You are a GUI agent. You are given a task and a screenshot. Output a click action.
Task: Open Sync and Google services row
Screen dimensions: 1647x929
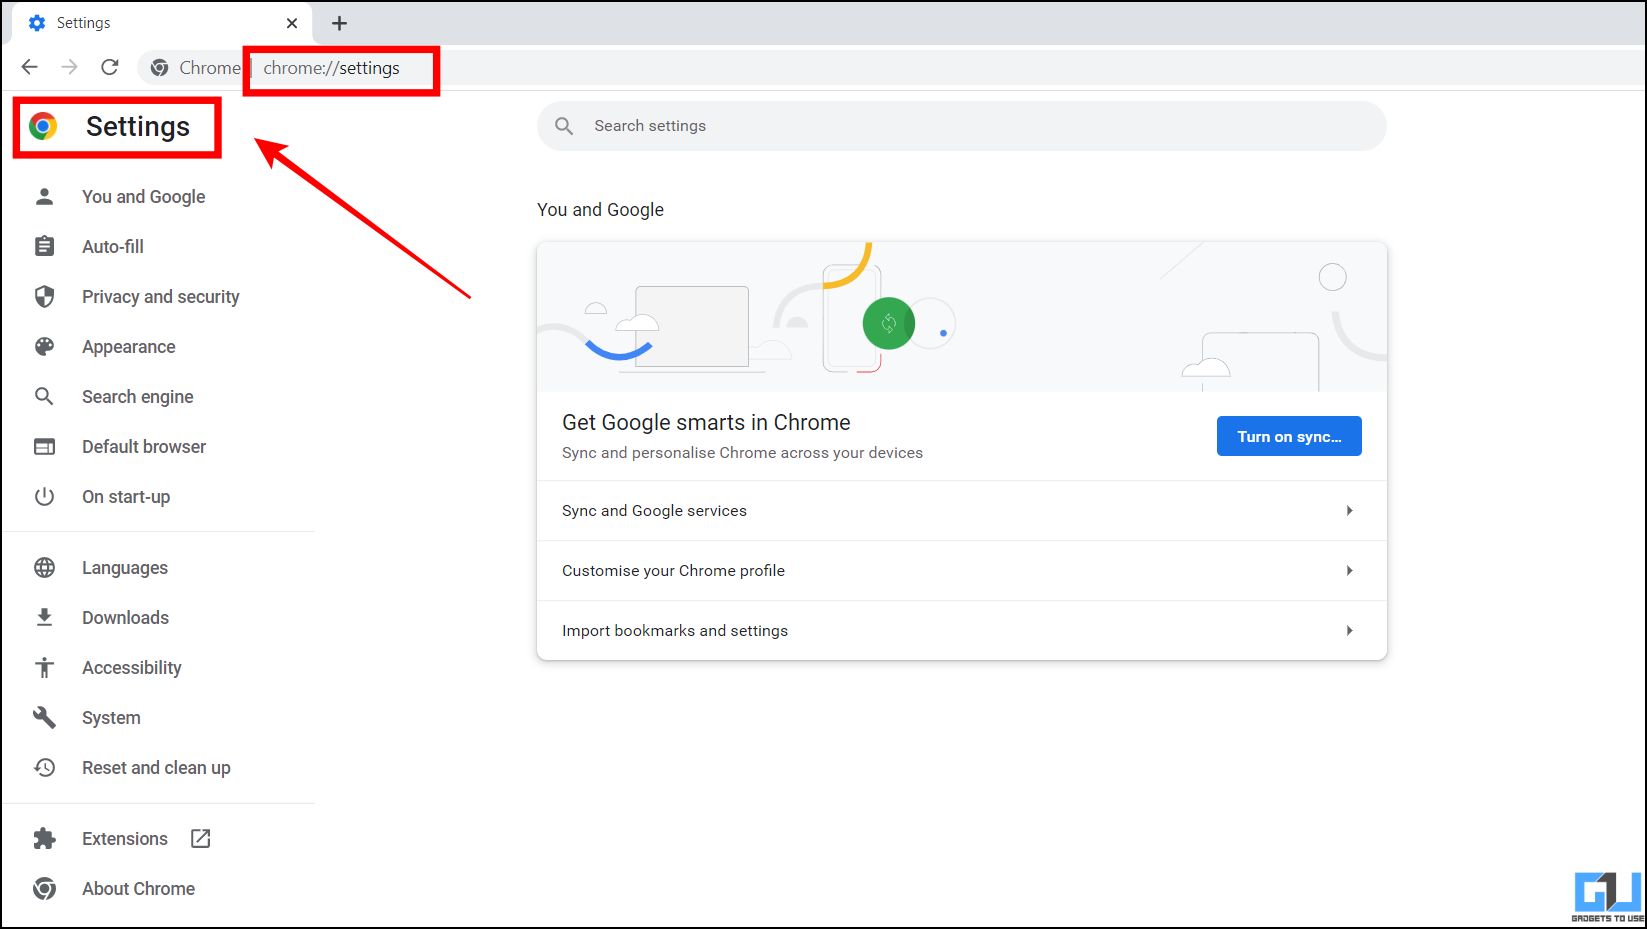(x=961, y=511)
